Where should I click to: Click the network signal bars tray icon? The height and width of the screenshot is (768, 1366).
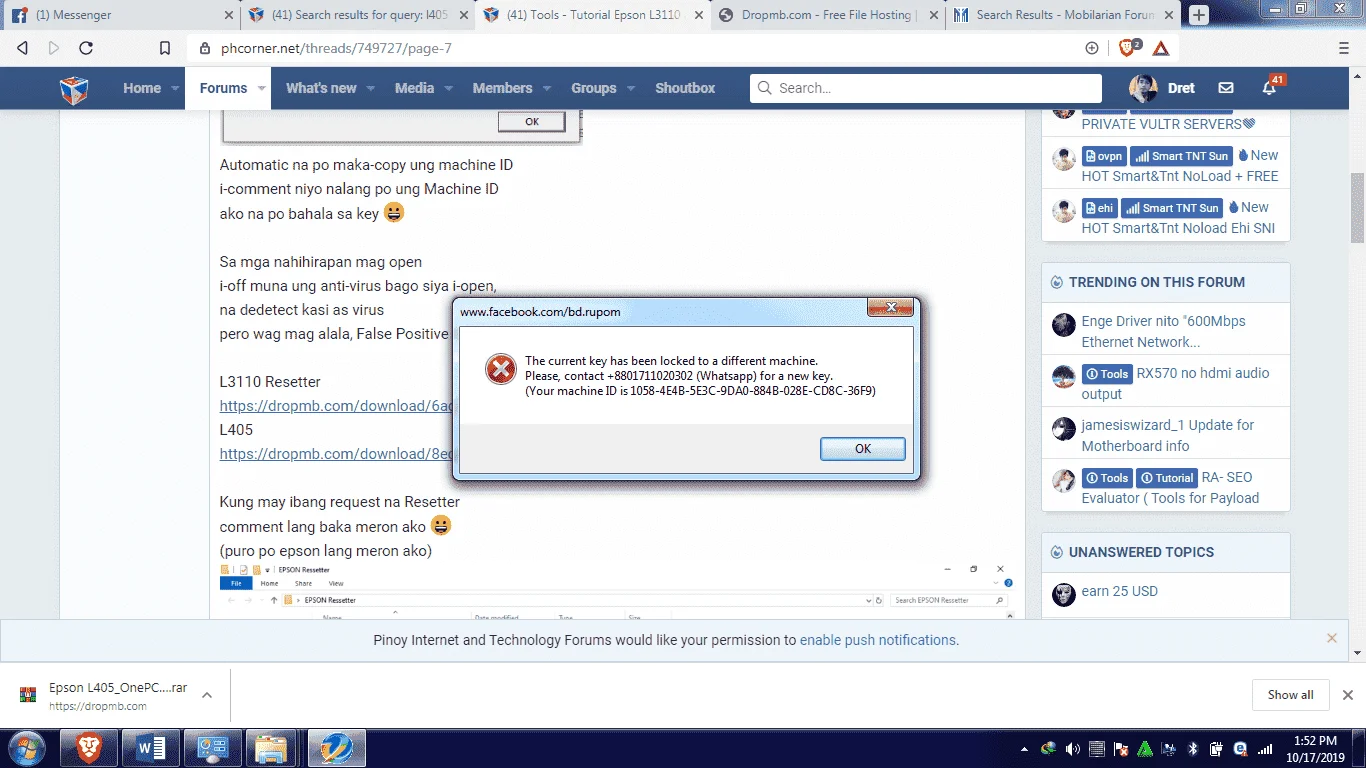click(x=1265, y=748)
